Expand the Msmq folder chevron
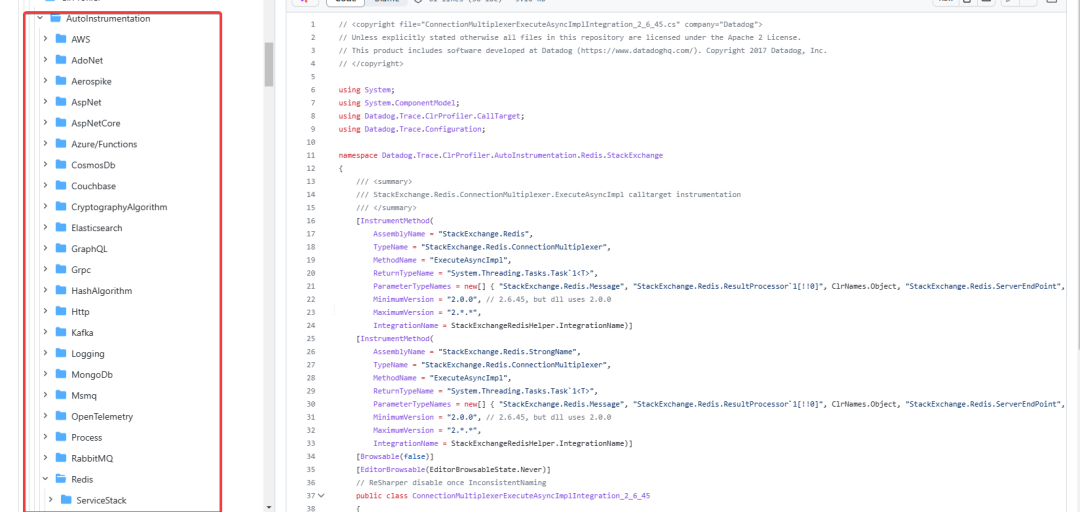 point(45,395)
